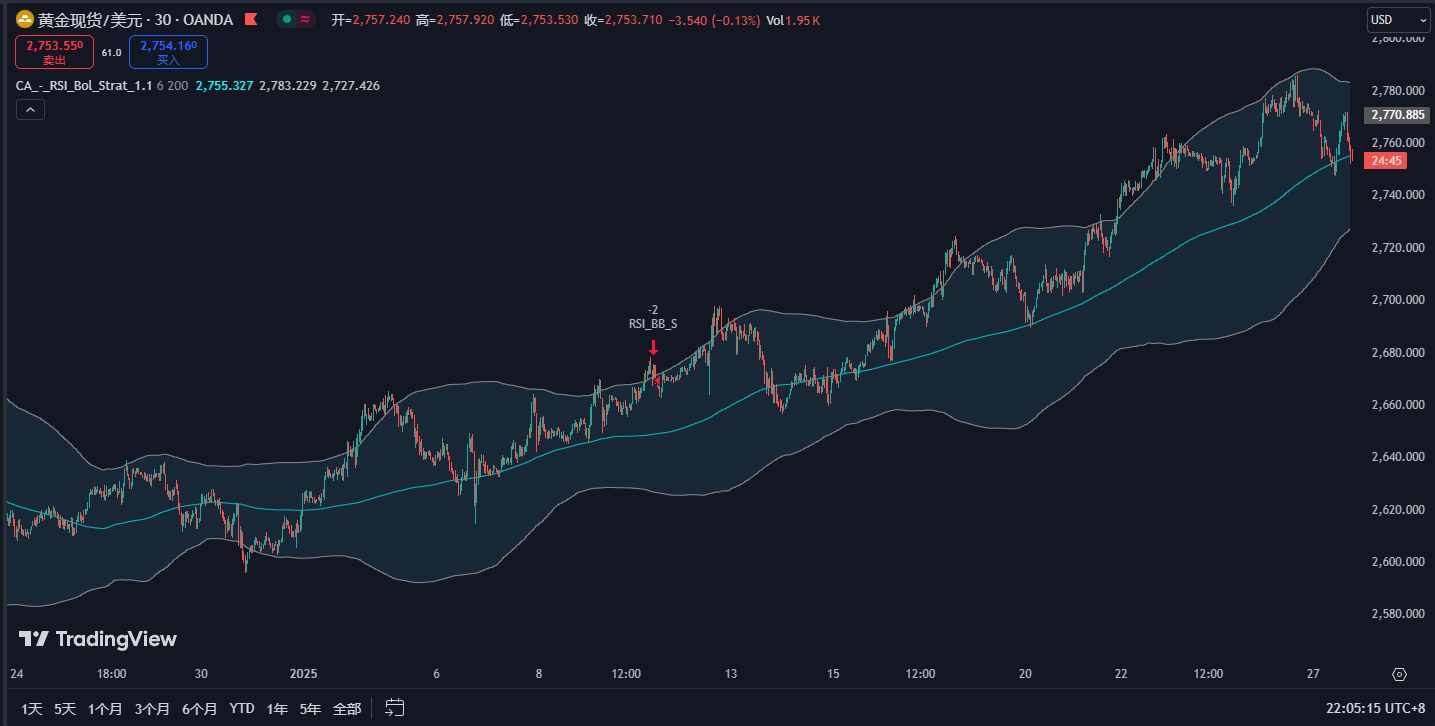Click the gold symbol logo icon

tap(25, 19)
